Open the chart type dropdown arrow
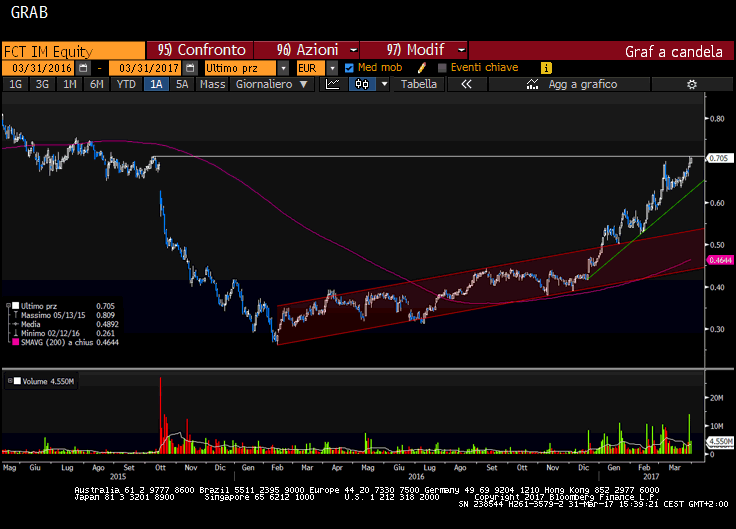Viewport: 736px width, 529px height. point(384,84)
